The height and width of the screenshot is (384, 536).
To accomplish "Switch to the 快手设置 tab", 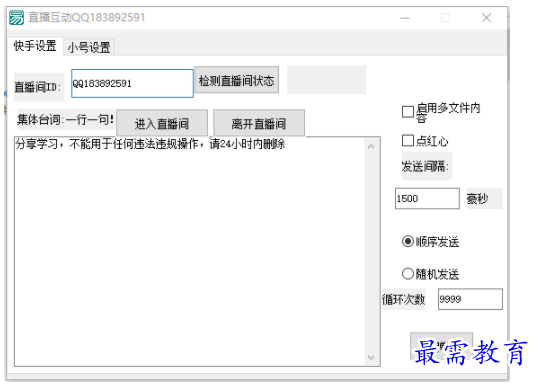I will tap(35, 46).
